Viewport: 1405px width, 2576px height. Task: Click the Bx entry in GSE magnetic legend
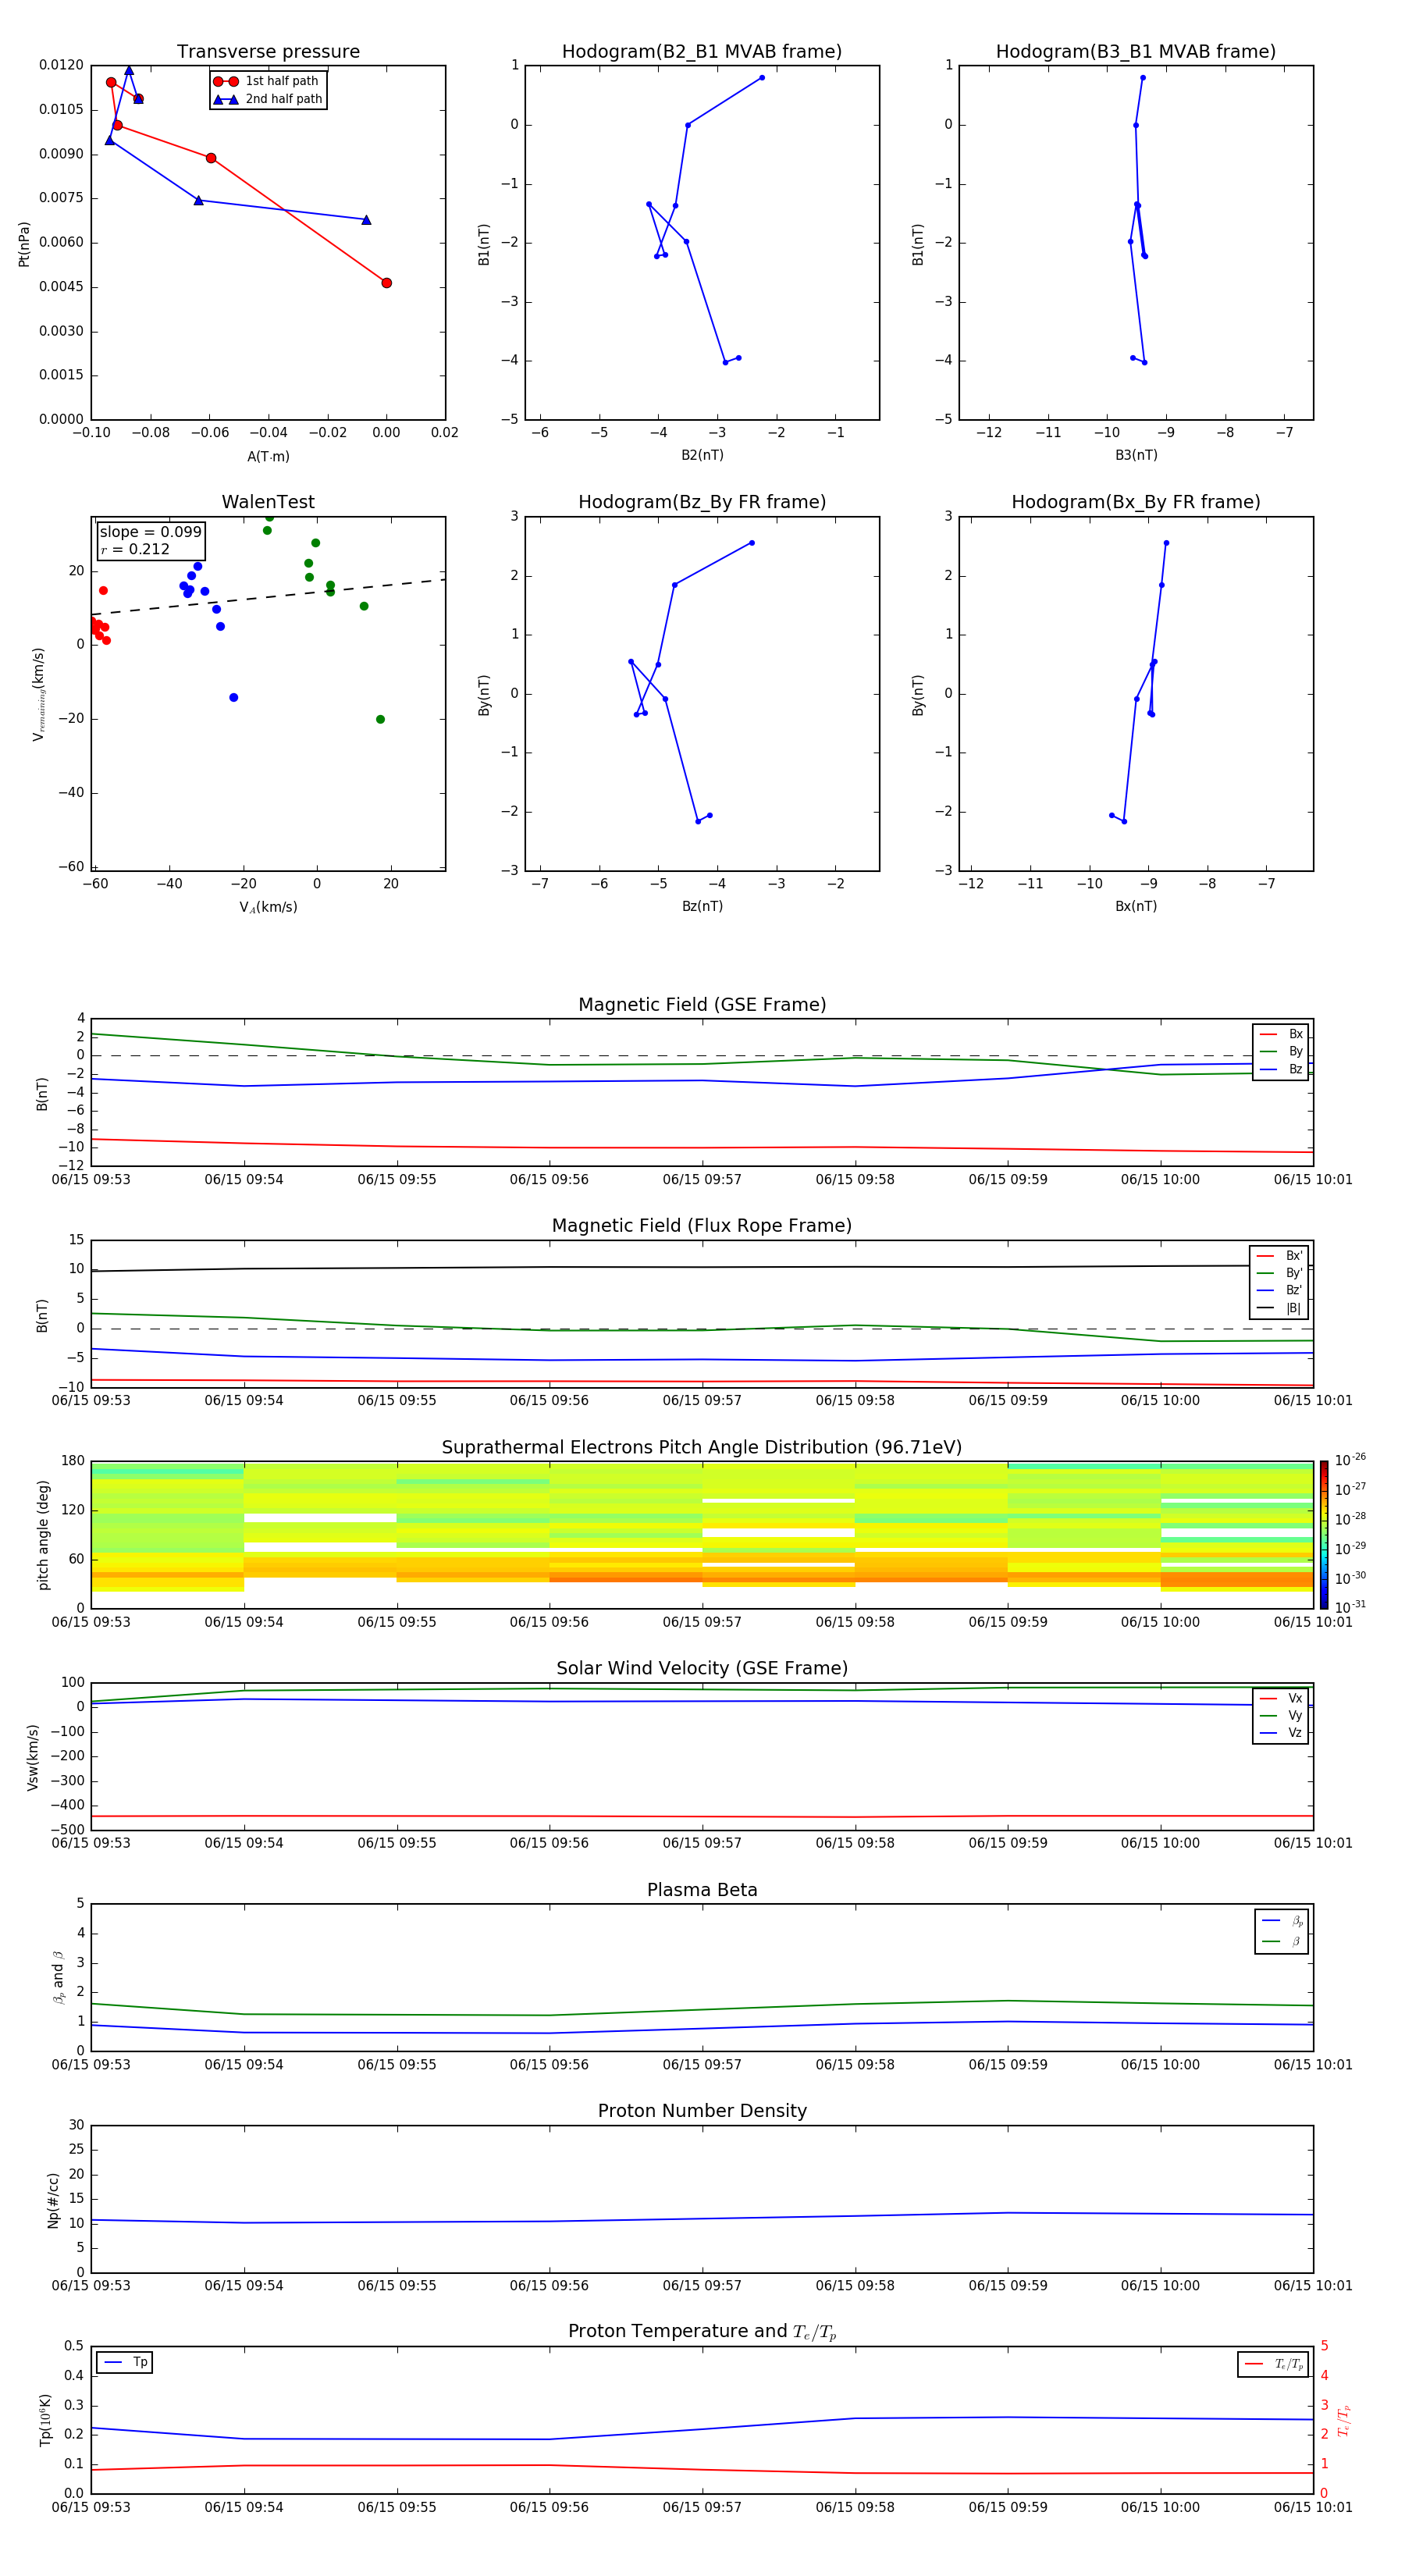coord(1281,1034)
